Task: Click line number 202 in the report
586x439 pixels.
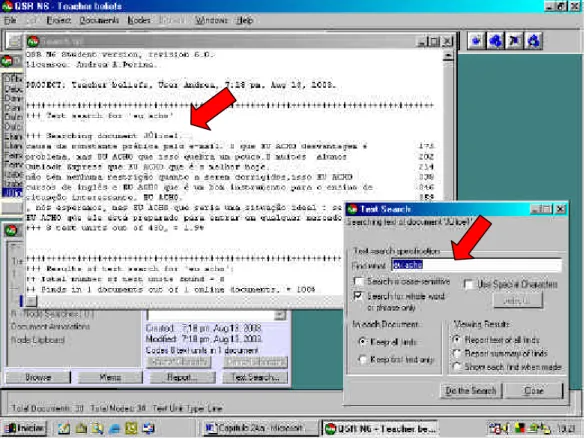Action: point(426,157)
